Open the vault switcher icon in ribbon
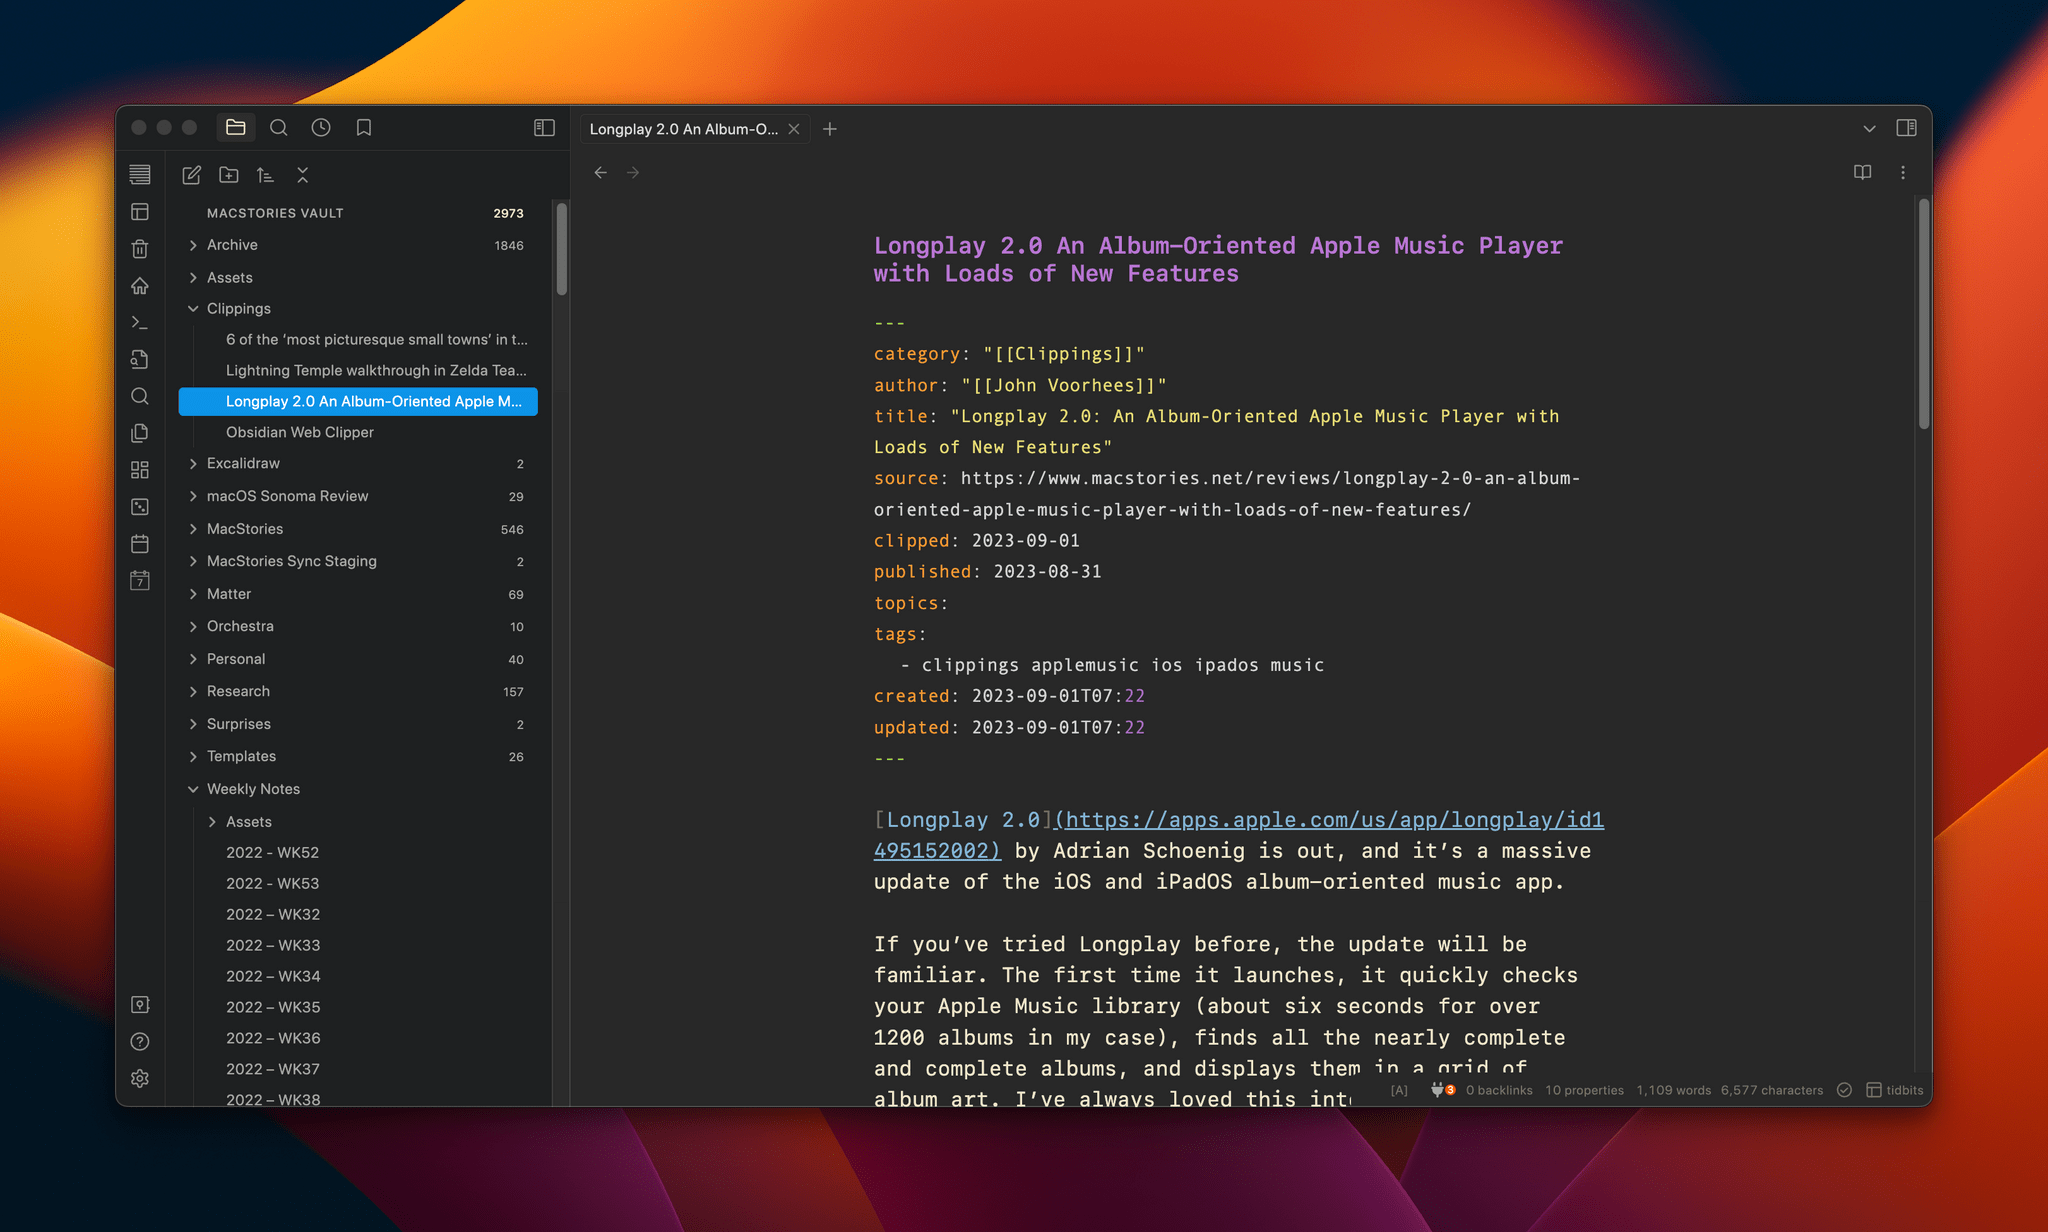 click(140, 1004)
